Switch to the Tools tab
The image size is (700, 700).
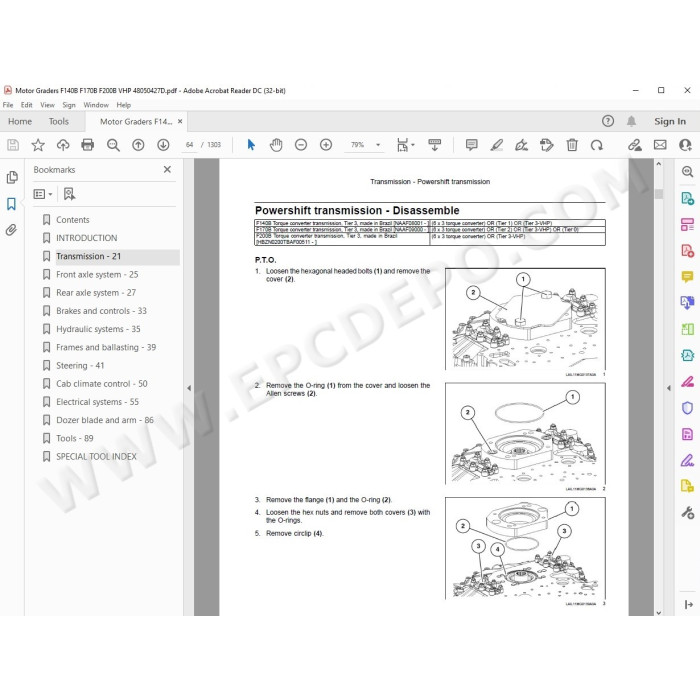pyautogui.click(x=58, y=121)
